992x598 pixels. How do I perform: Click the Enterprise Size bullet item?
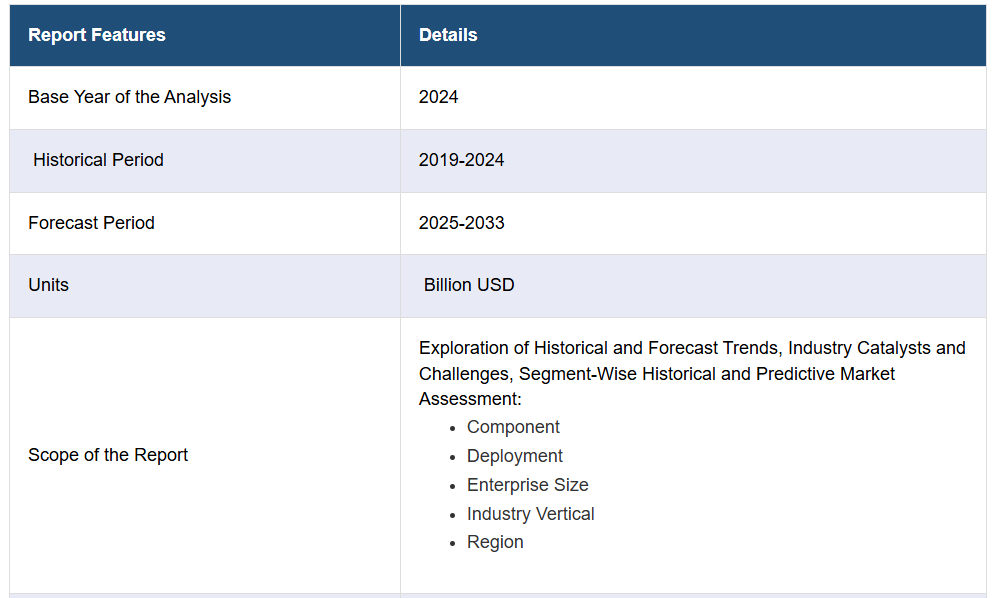click(x=528, y=485)
